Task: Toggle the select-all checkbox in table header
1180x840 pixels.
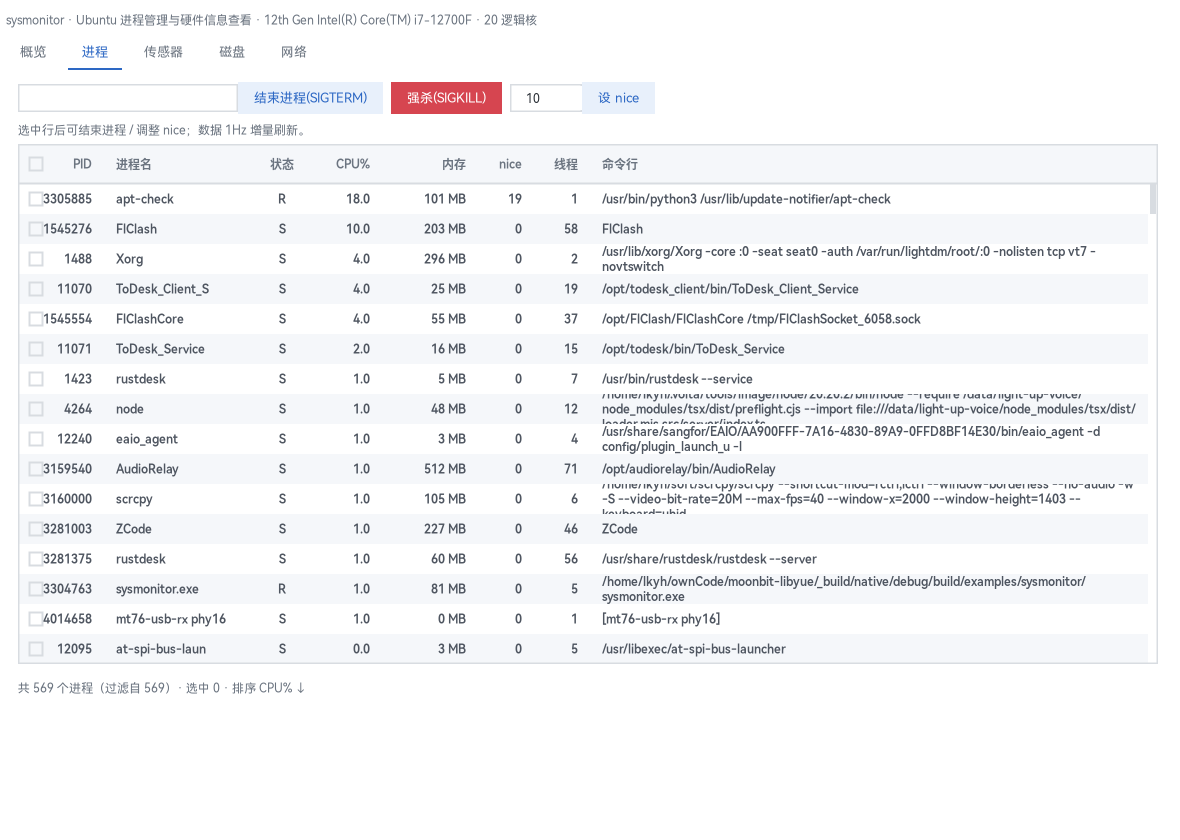Action: [36, 164]
